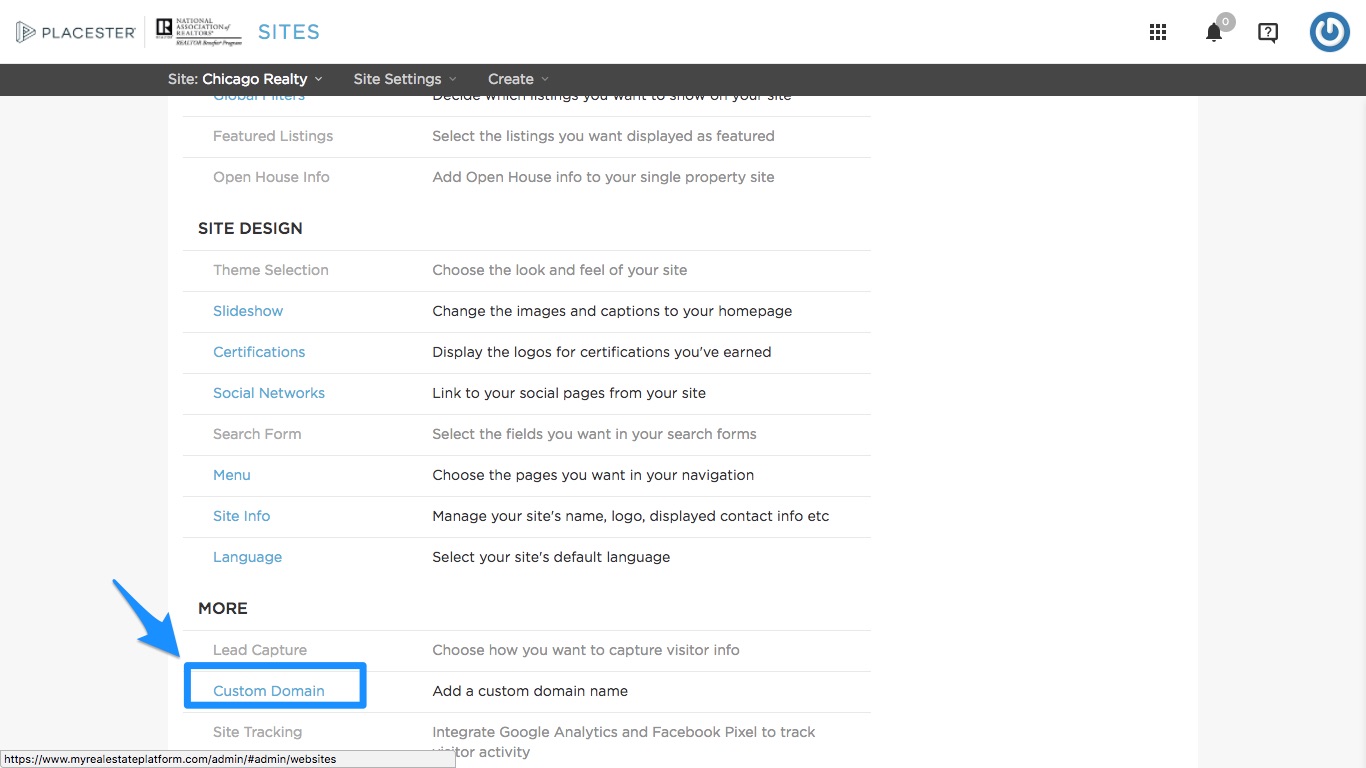The height and width of the screenshot is (768, 1366).
Task: Expand the Create dropdown menu
Action: pos(518,79)
